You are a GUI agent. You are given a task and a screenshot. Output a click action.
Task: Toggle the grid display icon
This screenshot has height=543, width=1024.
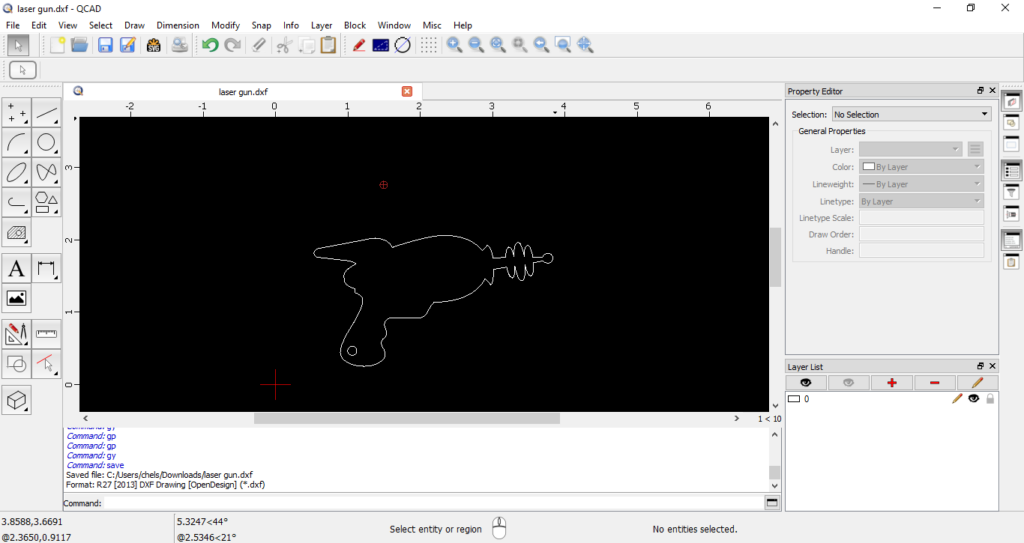click(428, 45)
